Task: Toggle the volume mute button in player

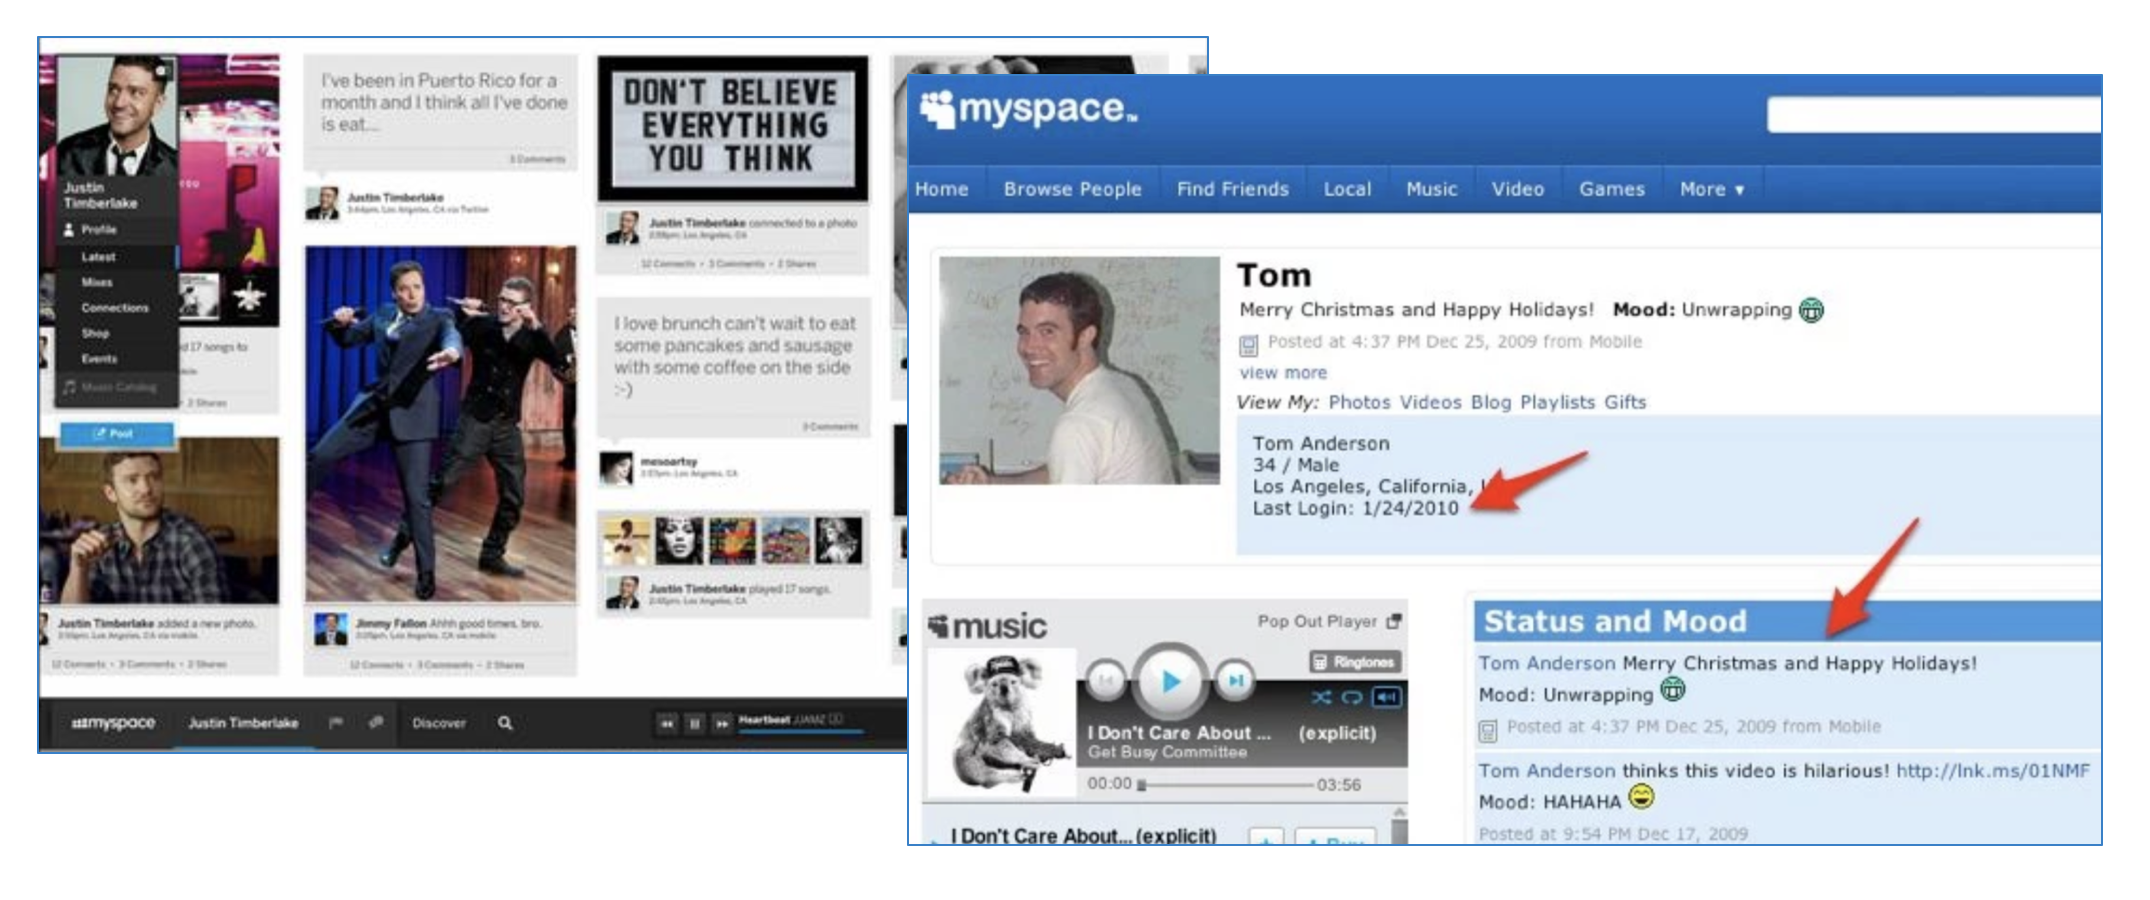Action: [x=1386, y=697]
